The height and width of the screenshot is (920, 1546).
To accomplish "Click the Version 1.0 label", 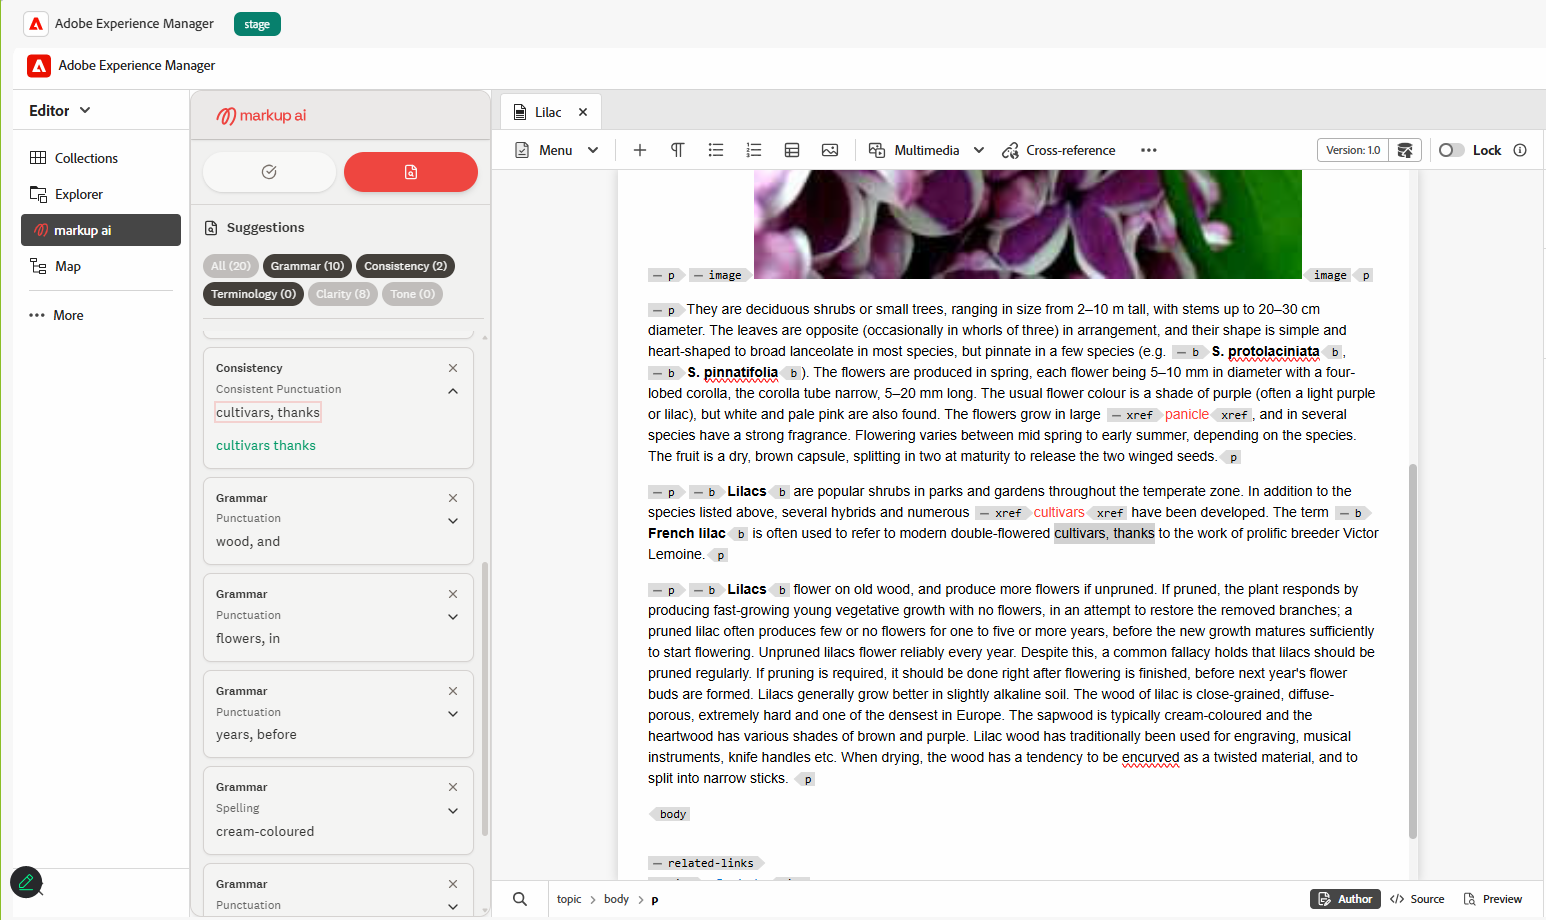I will (1353, 150).
